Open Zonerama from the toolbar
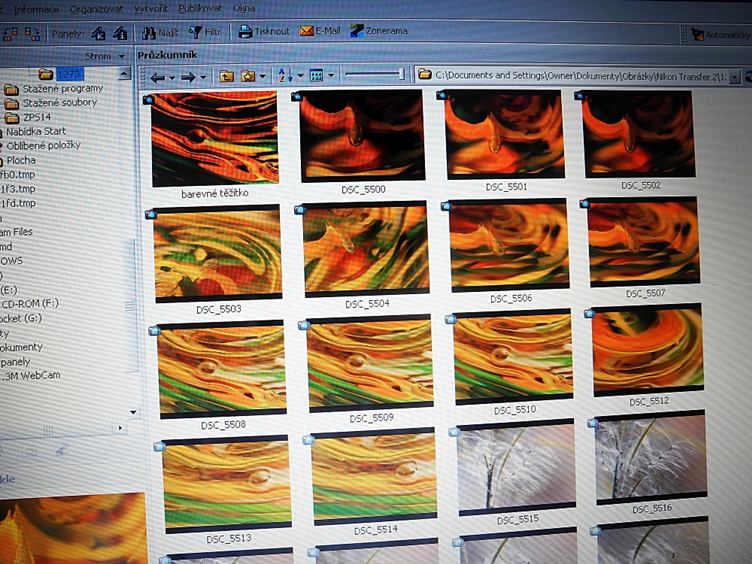 coord(378,31)
